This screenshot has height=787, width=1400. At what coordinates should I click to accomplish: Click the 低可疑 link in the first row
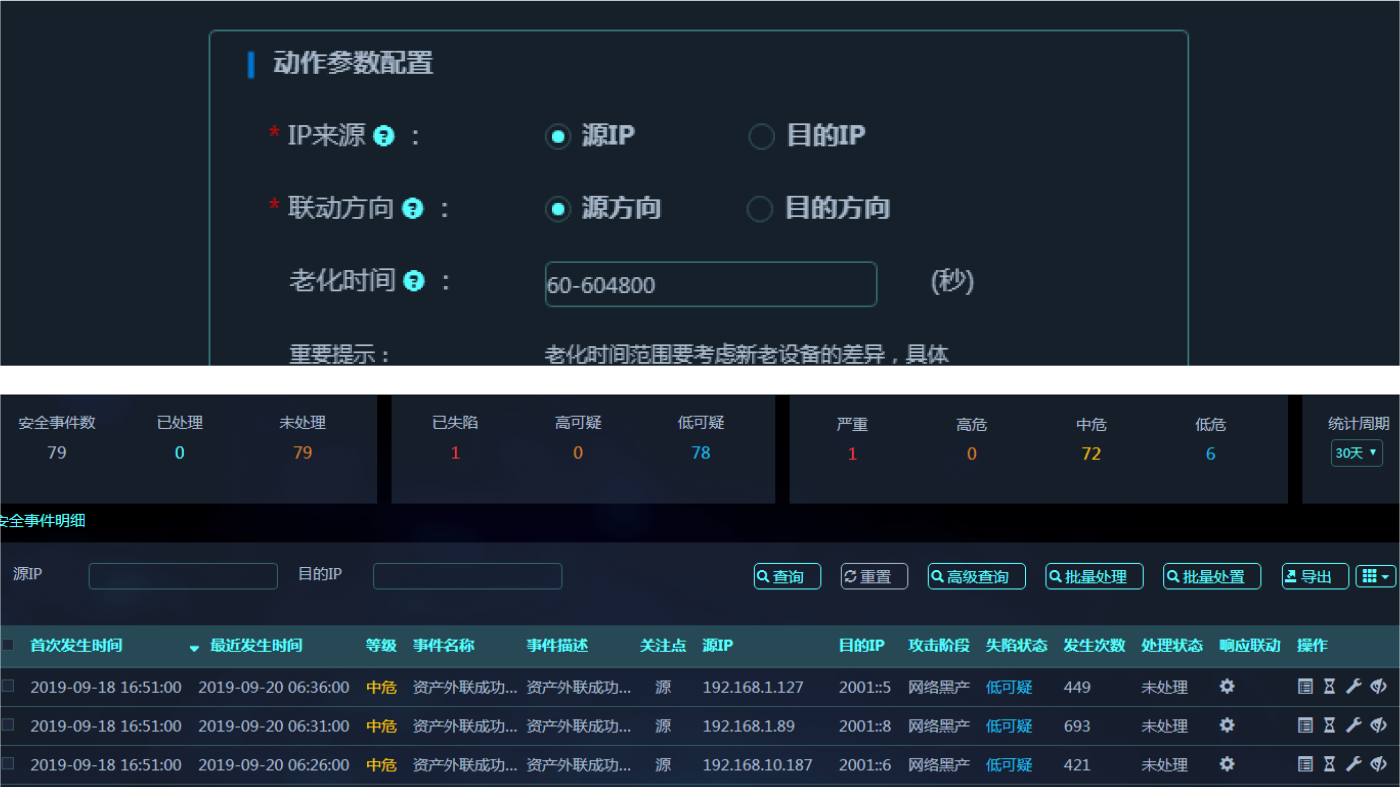1008,687
